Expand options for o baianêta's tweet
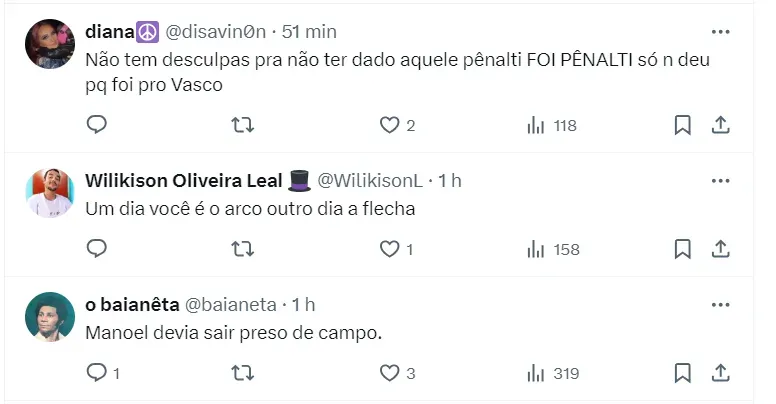Screen dimensions: 776x404 coord(720,304)
